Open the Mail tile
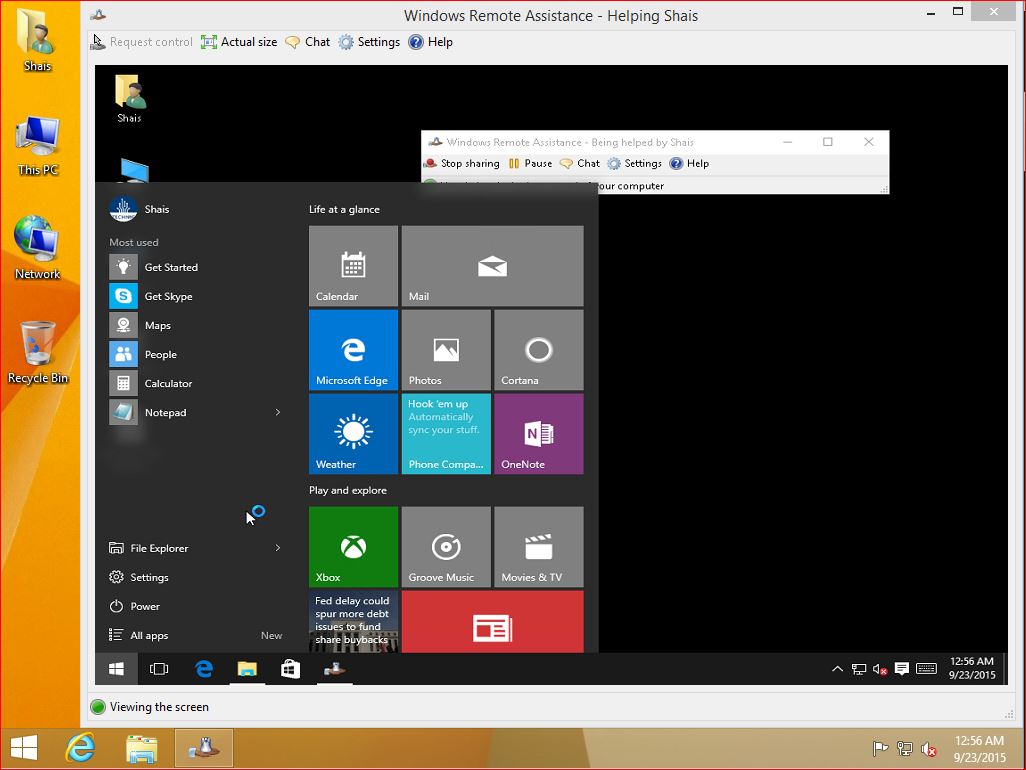This screenshot has width=1026, height=770. pos(493,266)
